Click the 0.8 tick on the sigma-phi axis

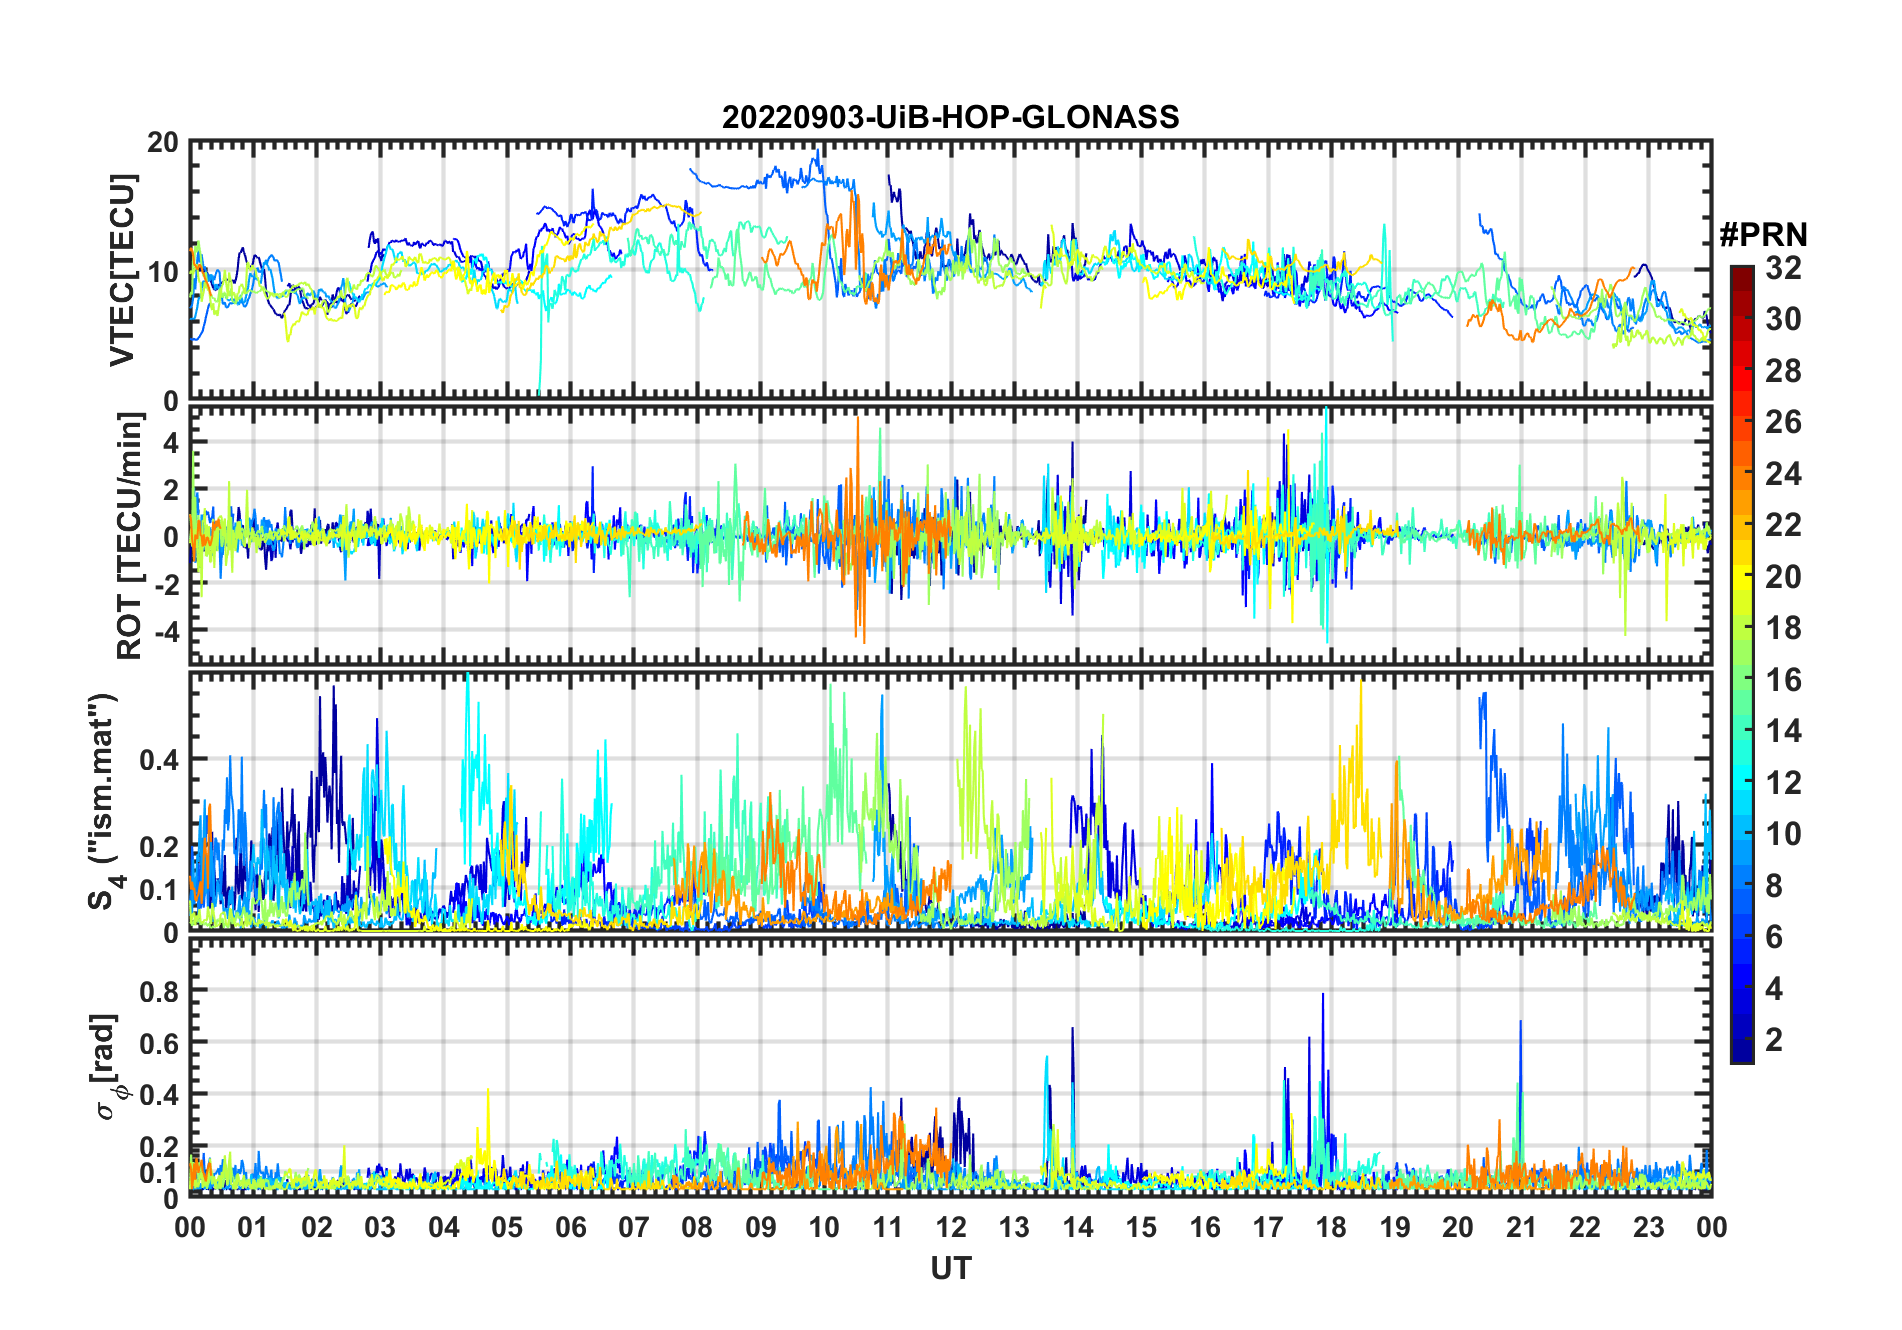[x=159, y=992]
